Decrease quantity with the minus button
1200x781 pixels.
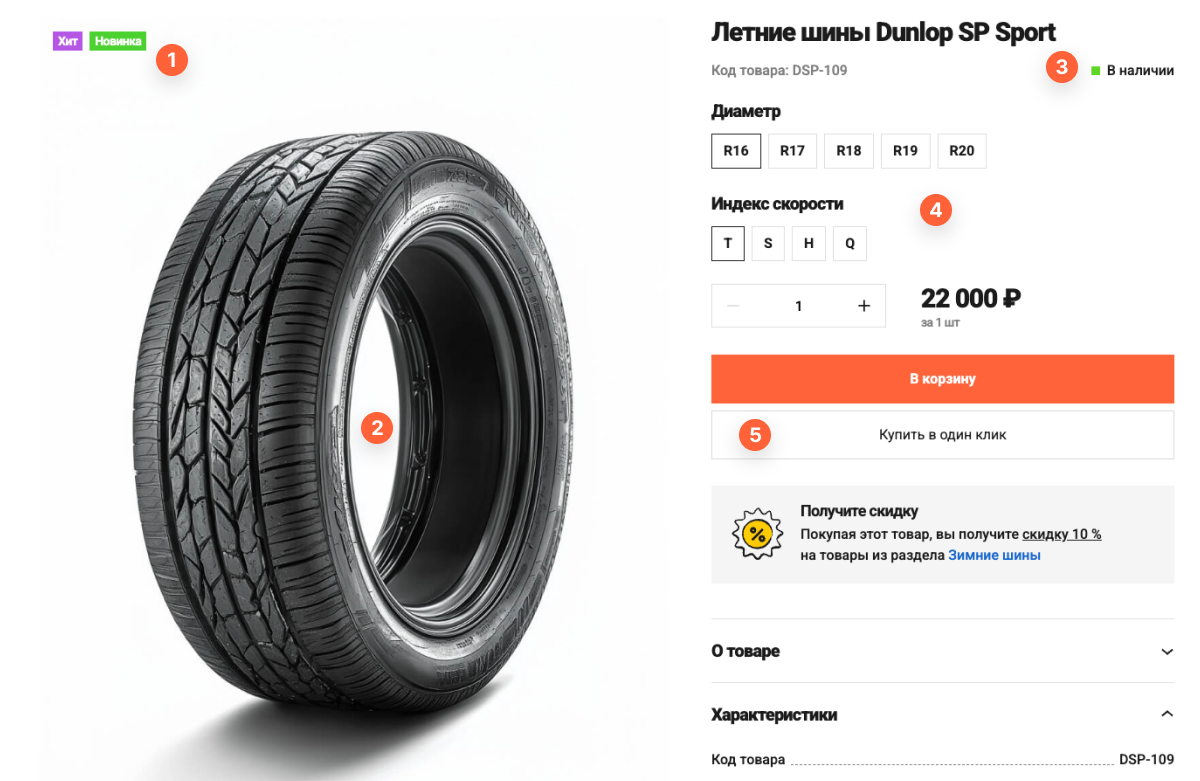(733, 306)
